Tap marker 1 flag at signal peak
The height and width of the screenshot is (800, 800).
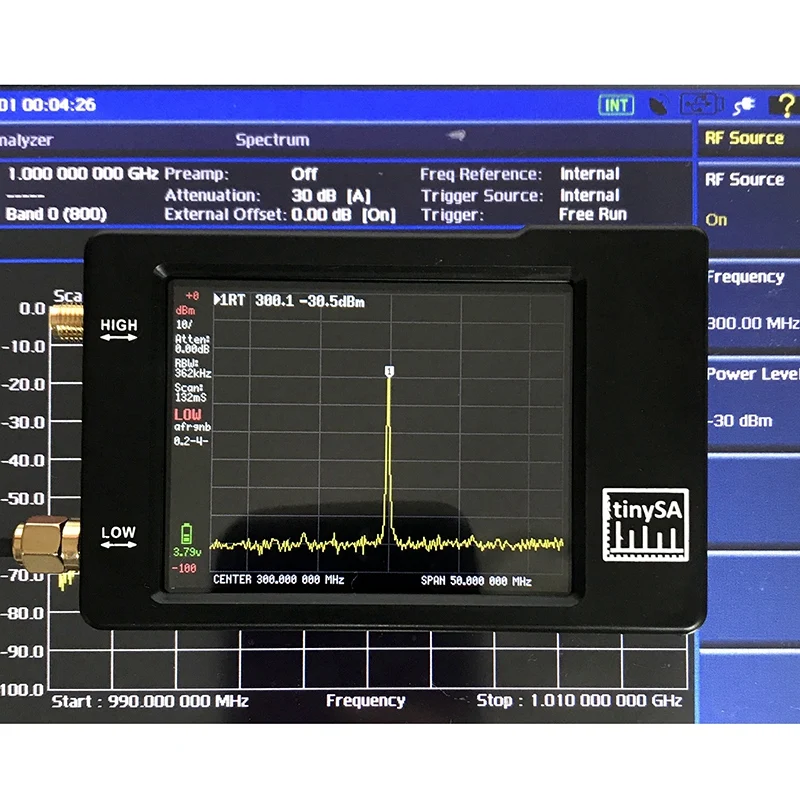(389, 371)
